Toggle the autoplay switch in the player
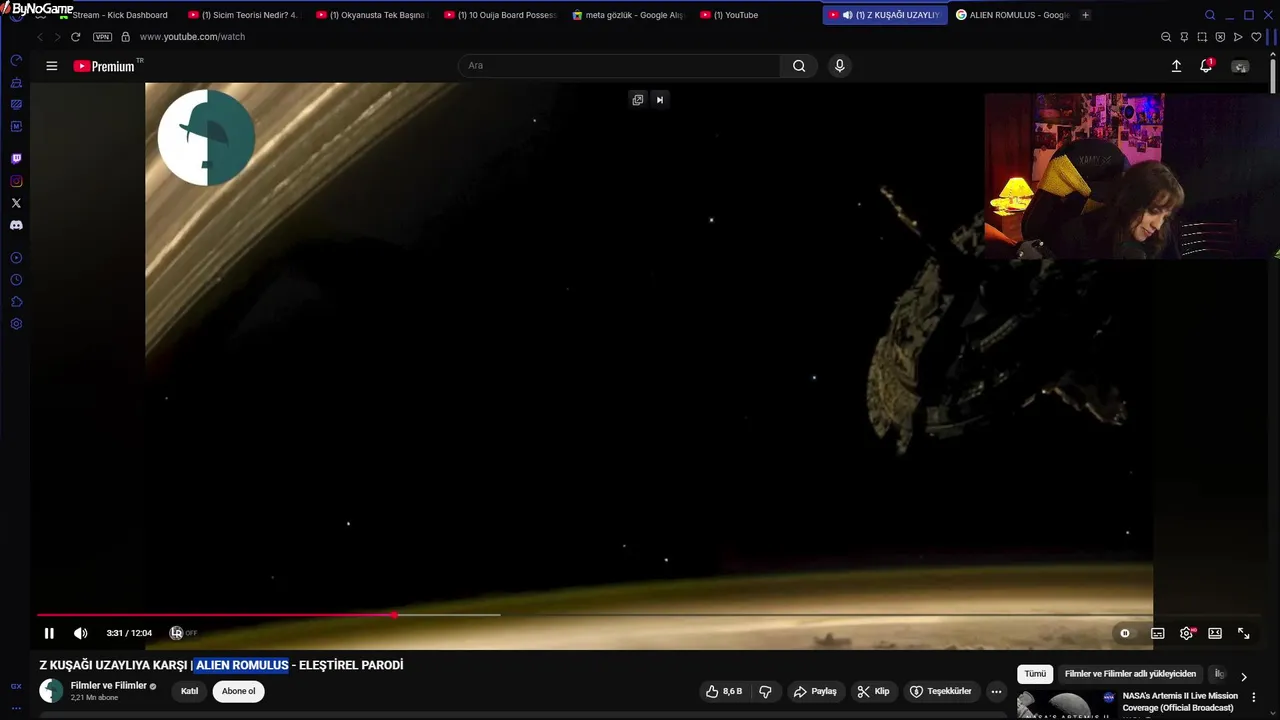Screen dimensions: 1280x720 point(1126,633)
